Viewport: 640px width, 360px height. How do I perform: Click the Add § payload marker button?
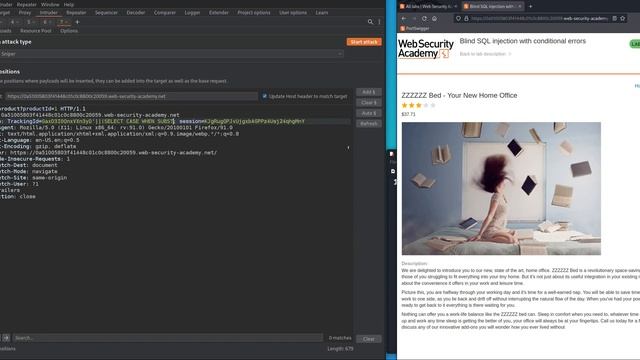[369, 92]
